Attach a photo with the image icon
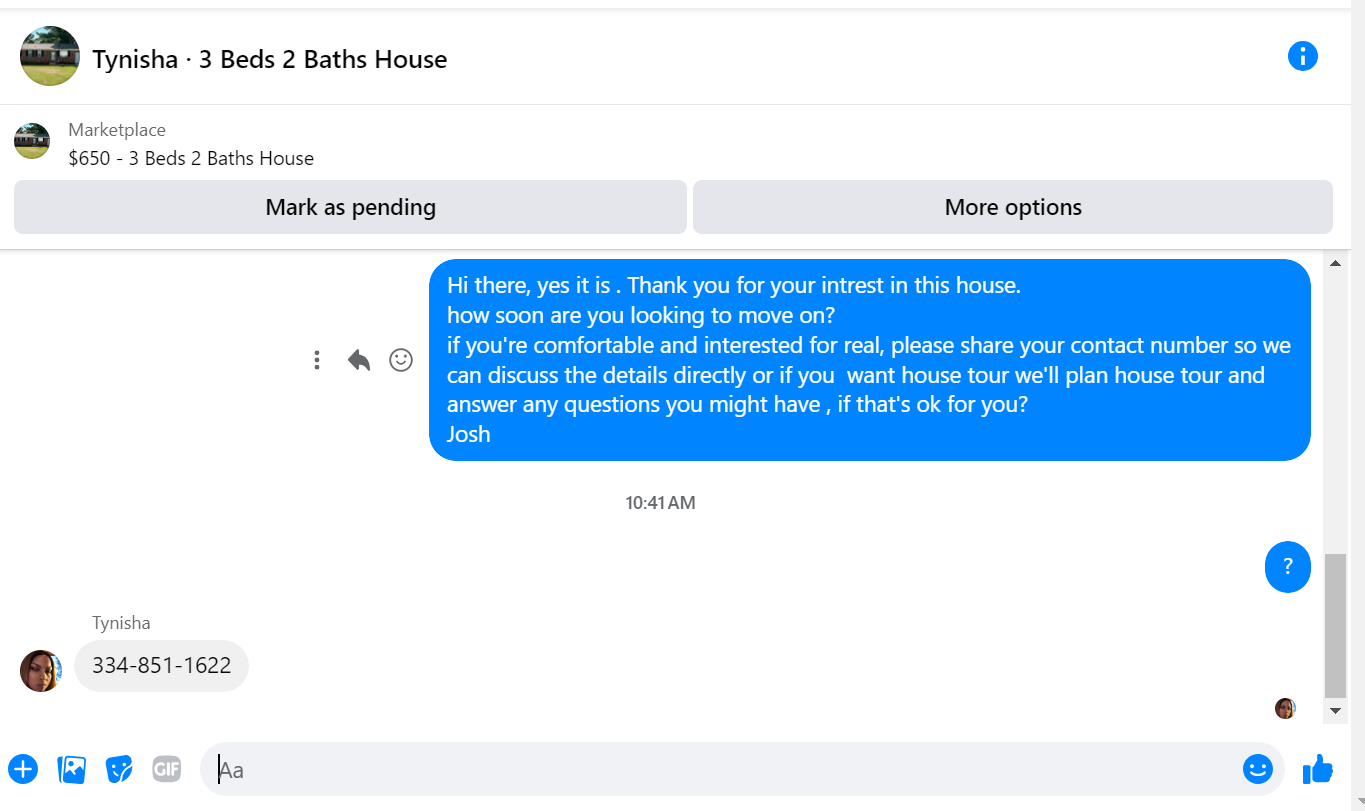The image size is (1365, 811). (x=72, y=769)
